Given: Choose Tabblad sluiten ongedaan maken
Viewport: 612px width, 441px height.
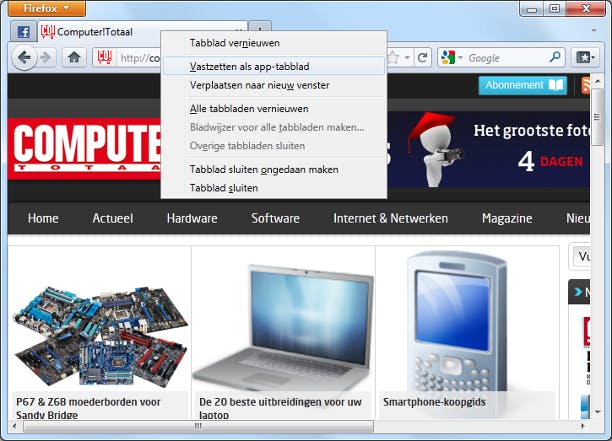Looking at the screenshot, I should click(274, 169).
